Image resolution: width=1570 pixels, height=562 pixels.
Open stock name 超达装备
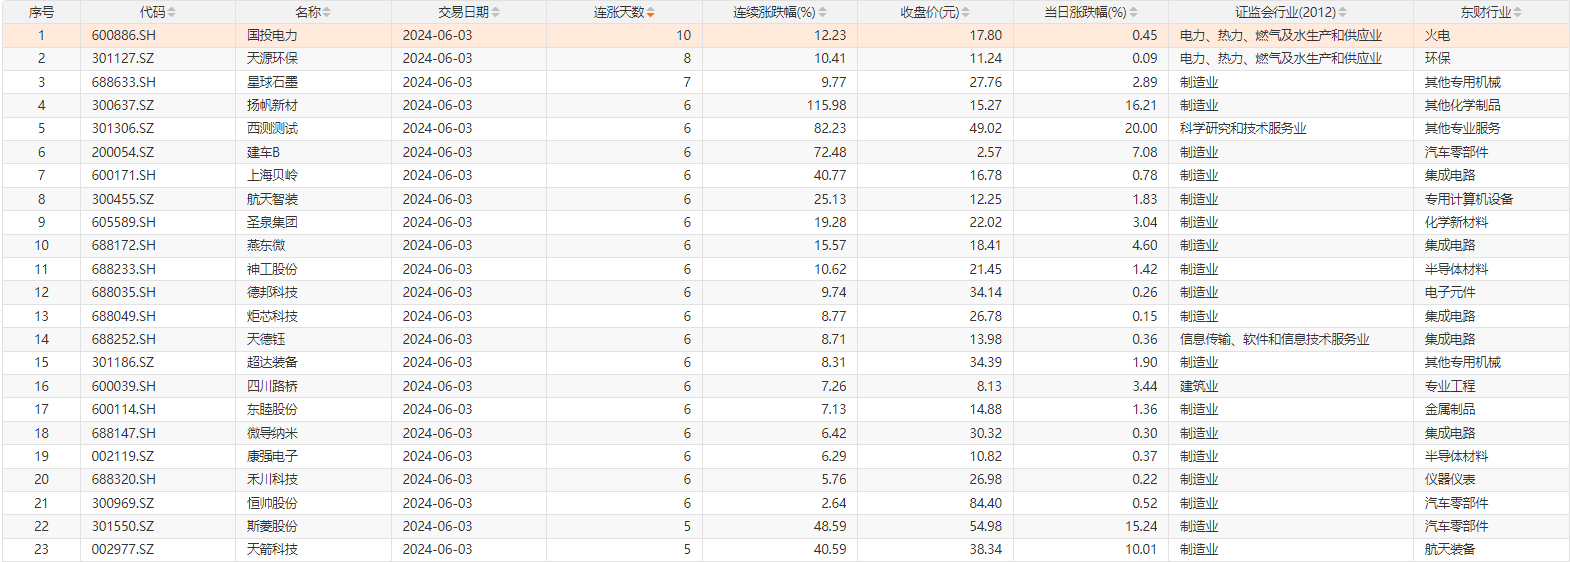tap(272, 362)
